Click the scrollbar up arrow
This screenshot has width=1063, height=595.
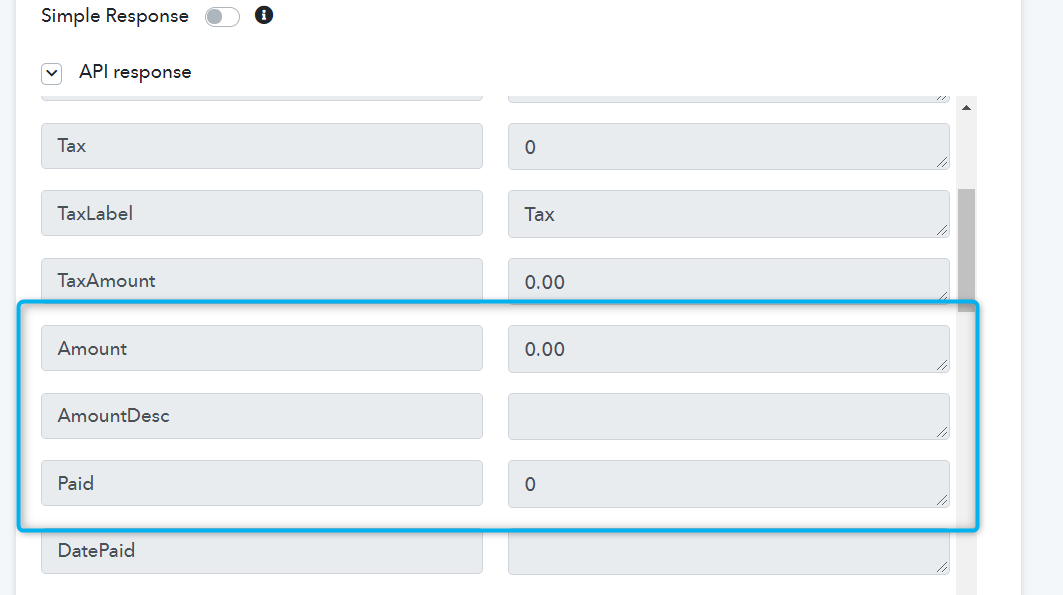[x=966, y=108]
